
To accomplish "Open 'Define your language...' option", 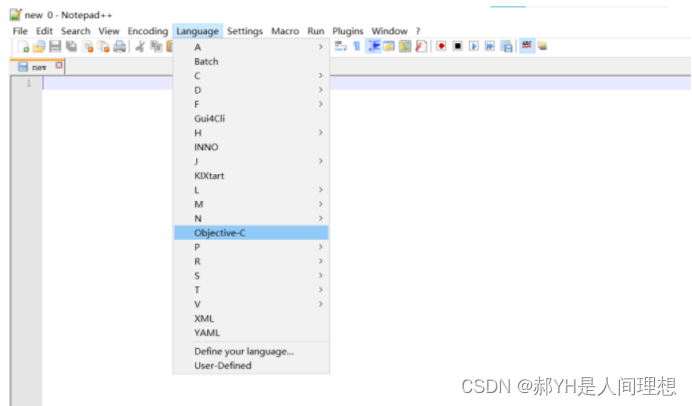I will tap(251, 352).
